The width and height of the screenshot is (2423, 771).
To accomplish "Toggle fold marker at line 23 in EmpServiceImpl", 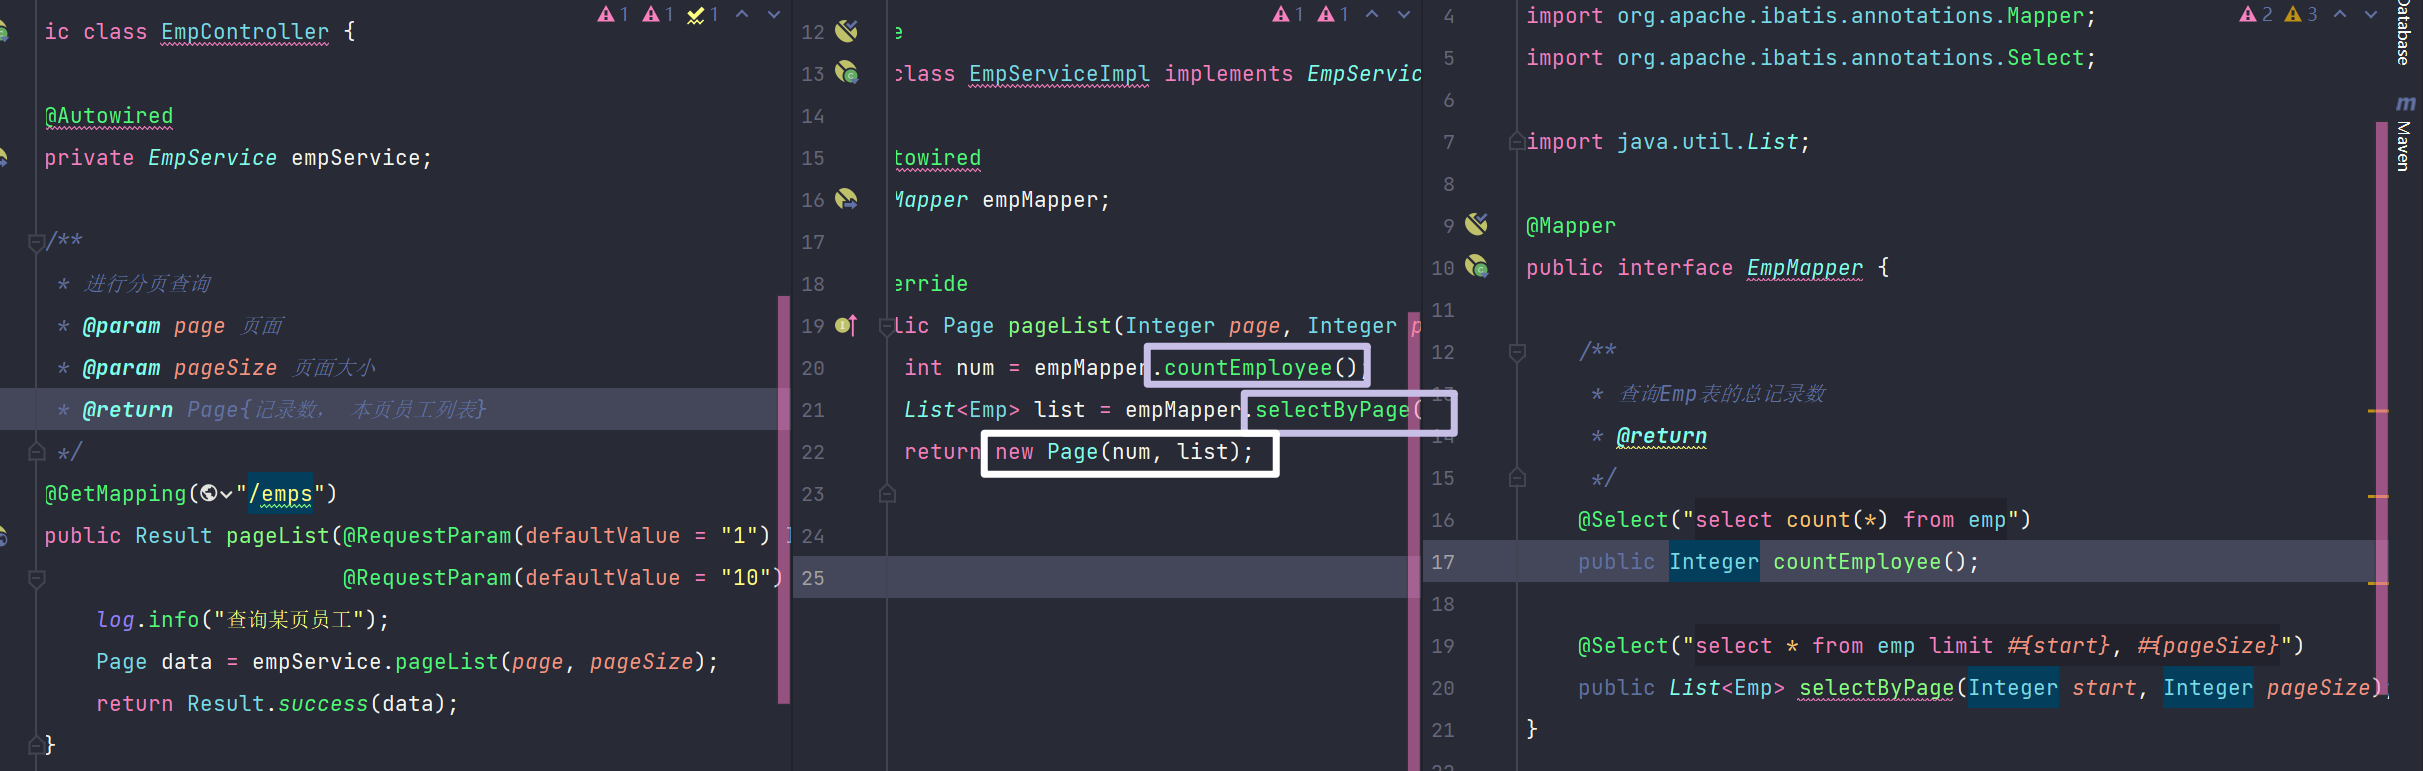I will tap(887, 494).
